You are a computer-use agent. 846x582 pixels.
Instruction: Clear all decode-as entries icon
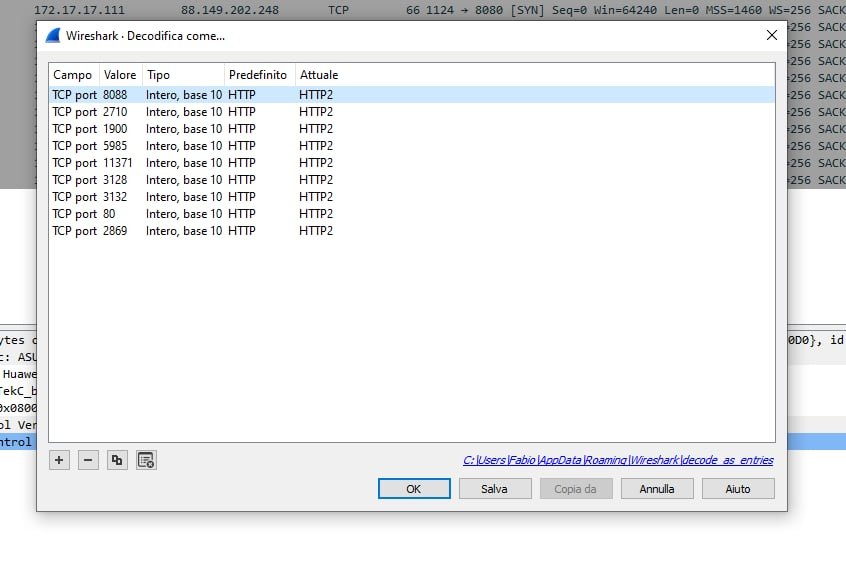point(146,460)
